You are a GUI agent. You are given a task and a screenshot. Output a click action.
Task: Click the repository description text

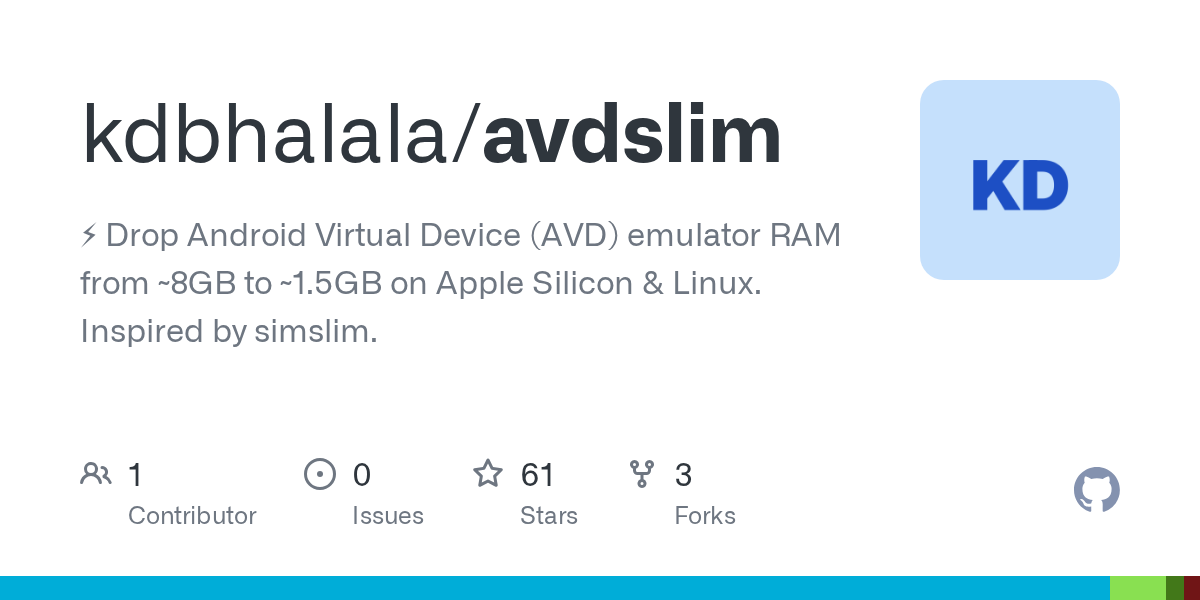pos(461,284)
